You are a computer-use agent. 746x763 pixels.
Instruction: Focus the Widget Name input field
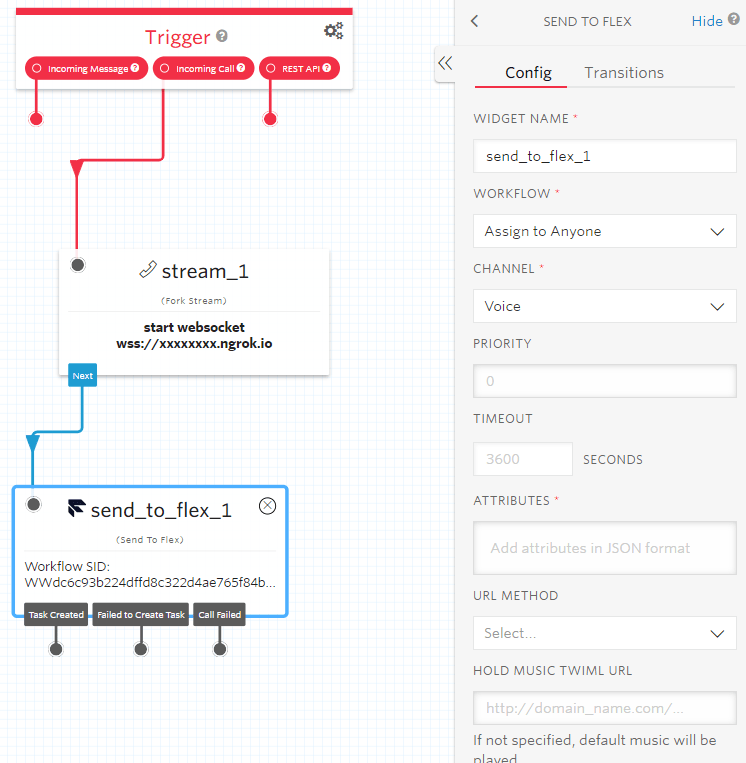[604, 156]
